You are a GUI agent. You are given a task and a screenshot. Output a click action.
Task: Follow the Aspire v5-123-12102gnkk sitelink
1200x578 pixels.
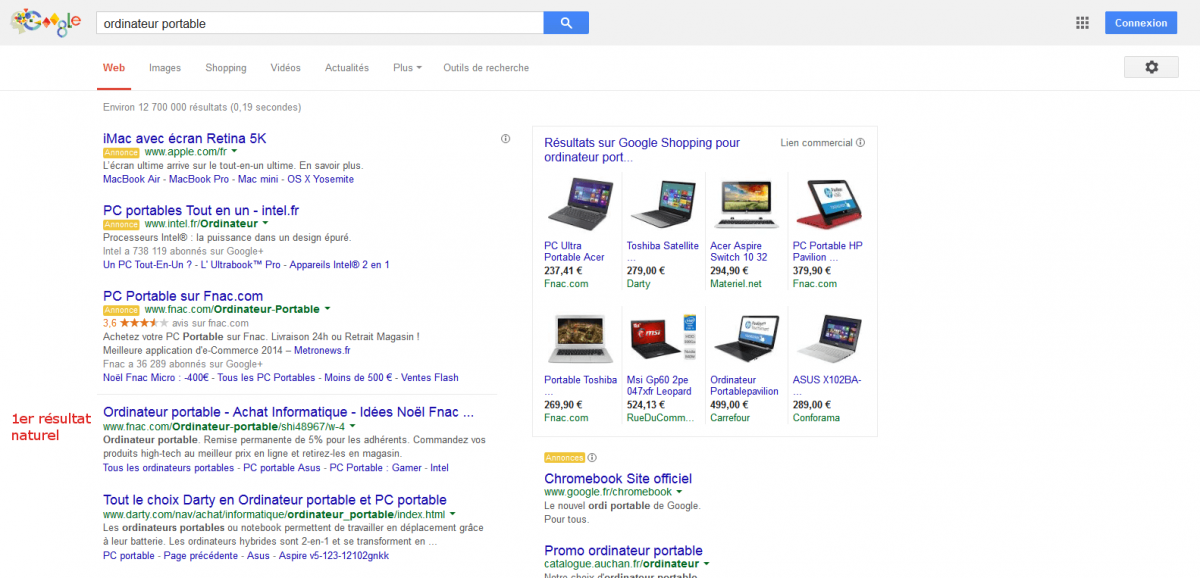click(x=333, y=555)
